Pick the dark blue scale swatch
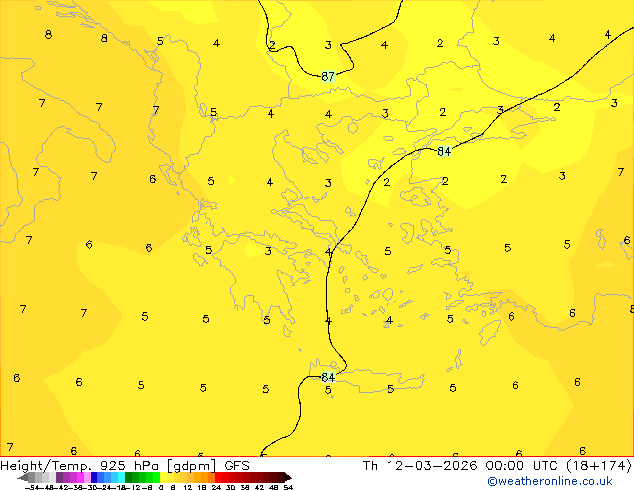Viewport: 634px width, 490px height. (x=94, y=477)
